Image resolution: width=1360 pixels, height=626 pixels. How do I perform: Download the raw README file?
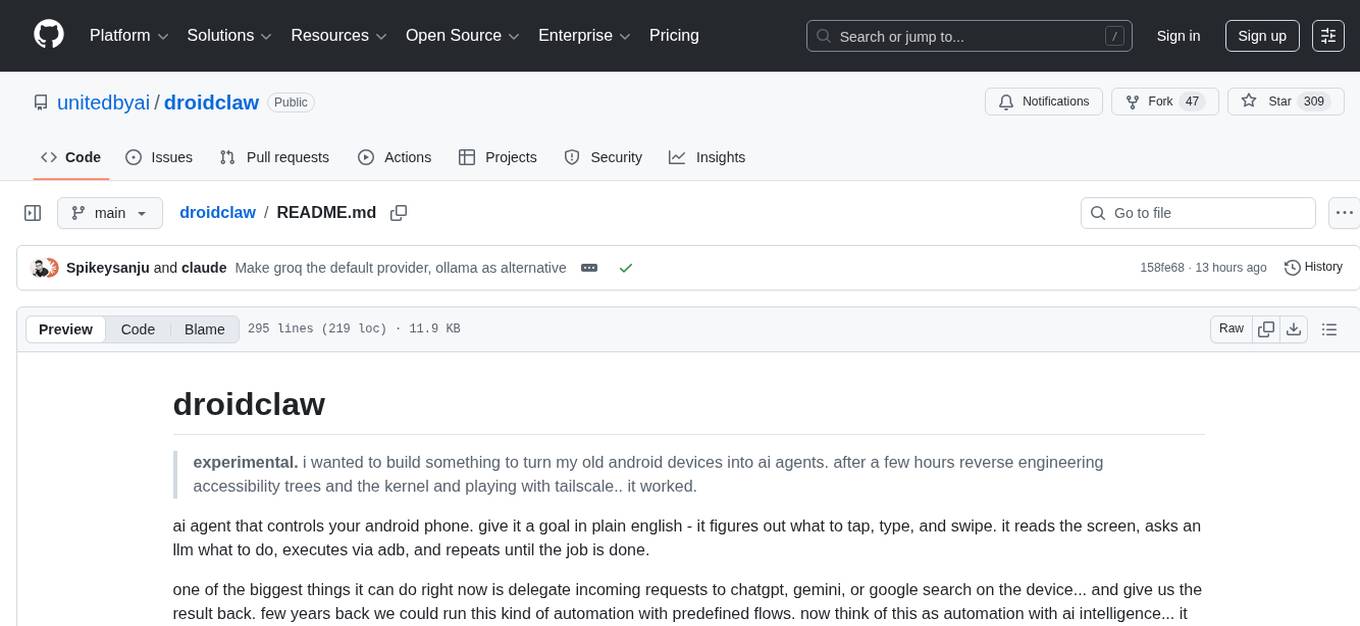tap(1293, 329)
